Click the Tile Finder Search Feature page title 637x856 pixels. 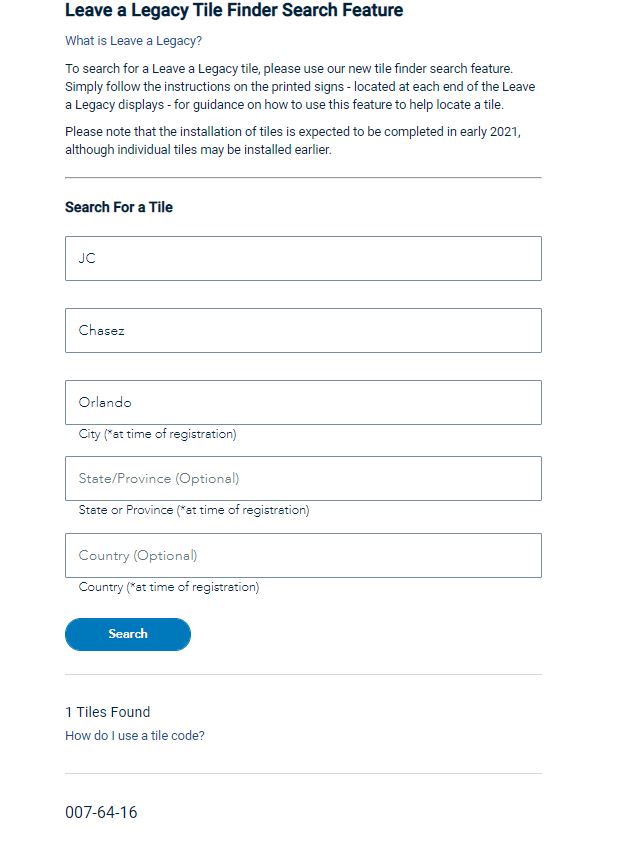click(234, 11)
